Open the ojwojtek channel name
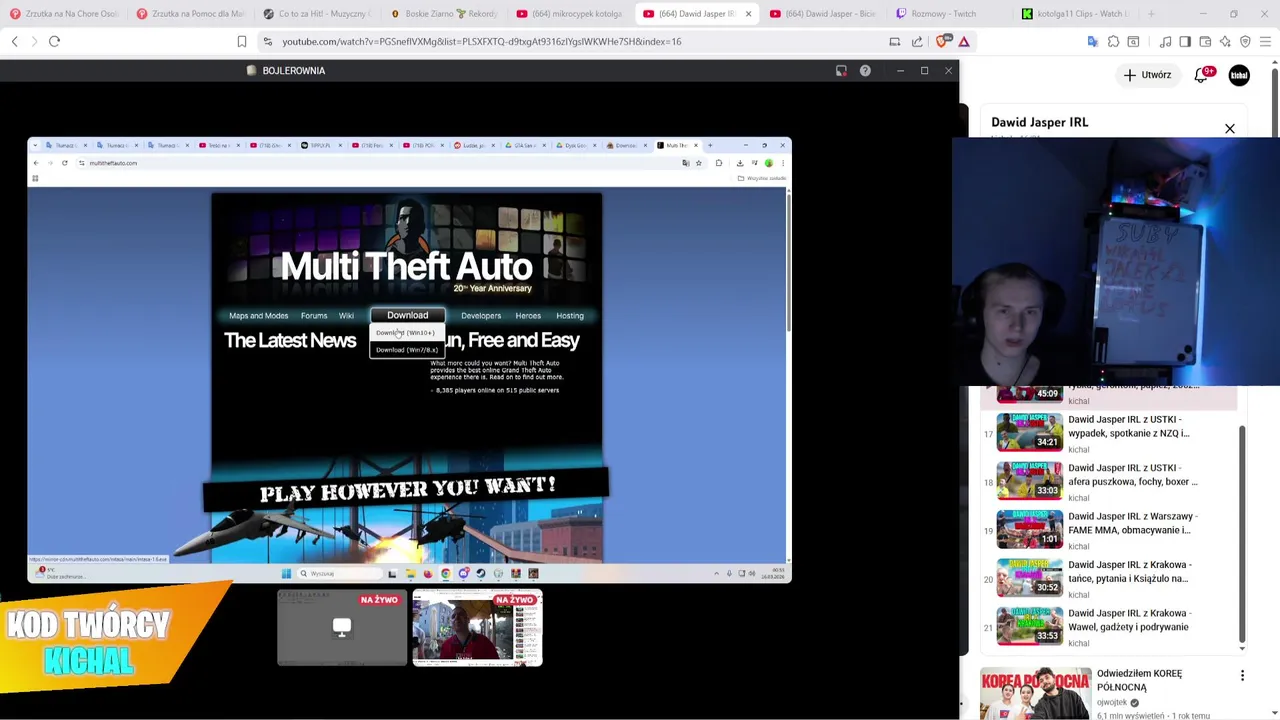Image resolution: width=1280 pixels, height=720 pixels. click(1111, 702)
